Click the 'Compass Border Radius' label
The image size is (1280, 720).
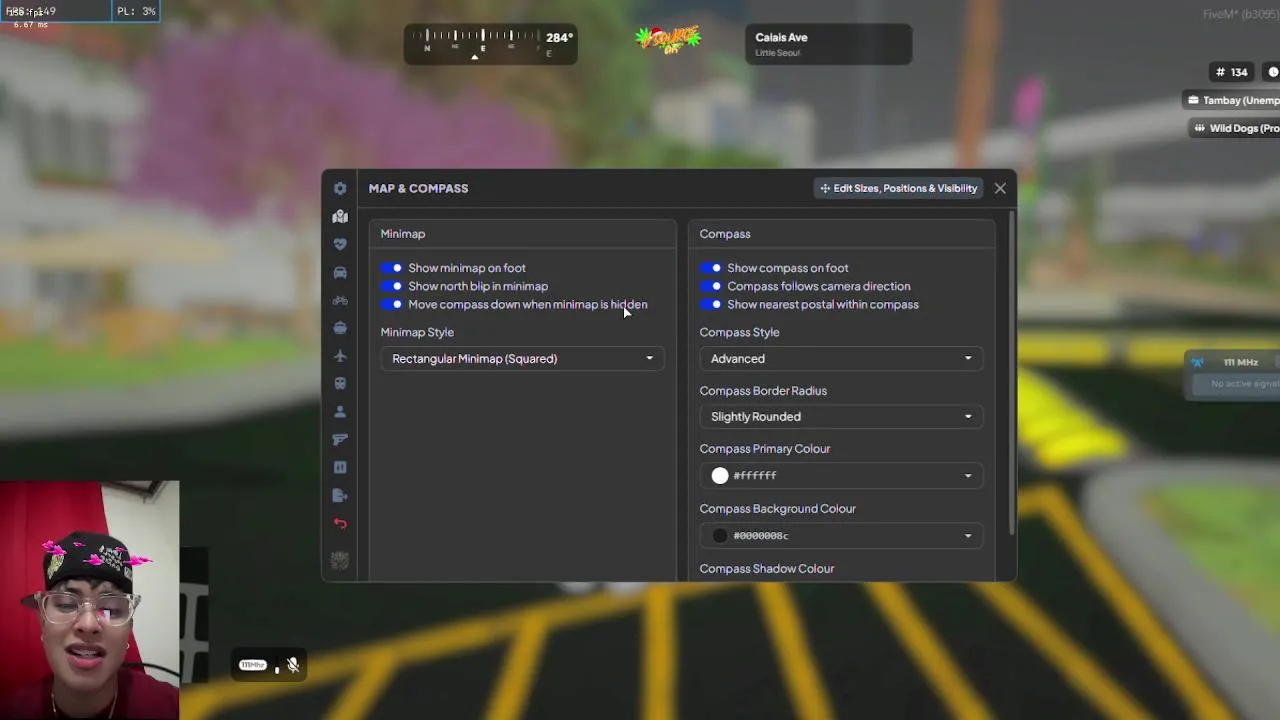(x=763, y=391)
